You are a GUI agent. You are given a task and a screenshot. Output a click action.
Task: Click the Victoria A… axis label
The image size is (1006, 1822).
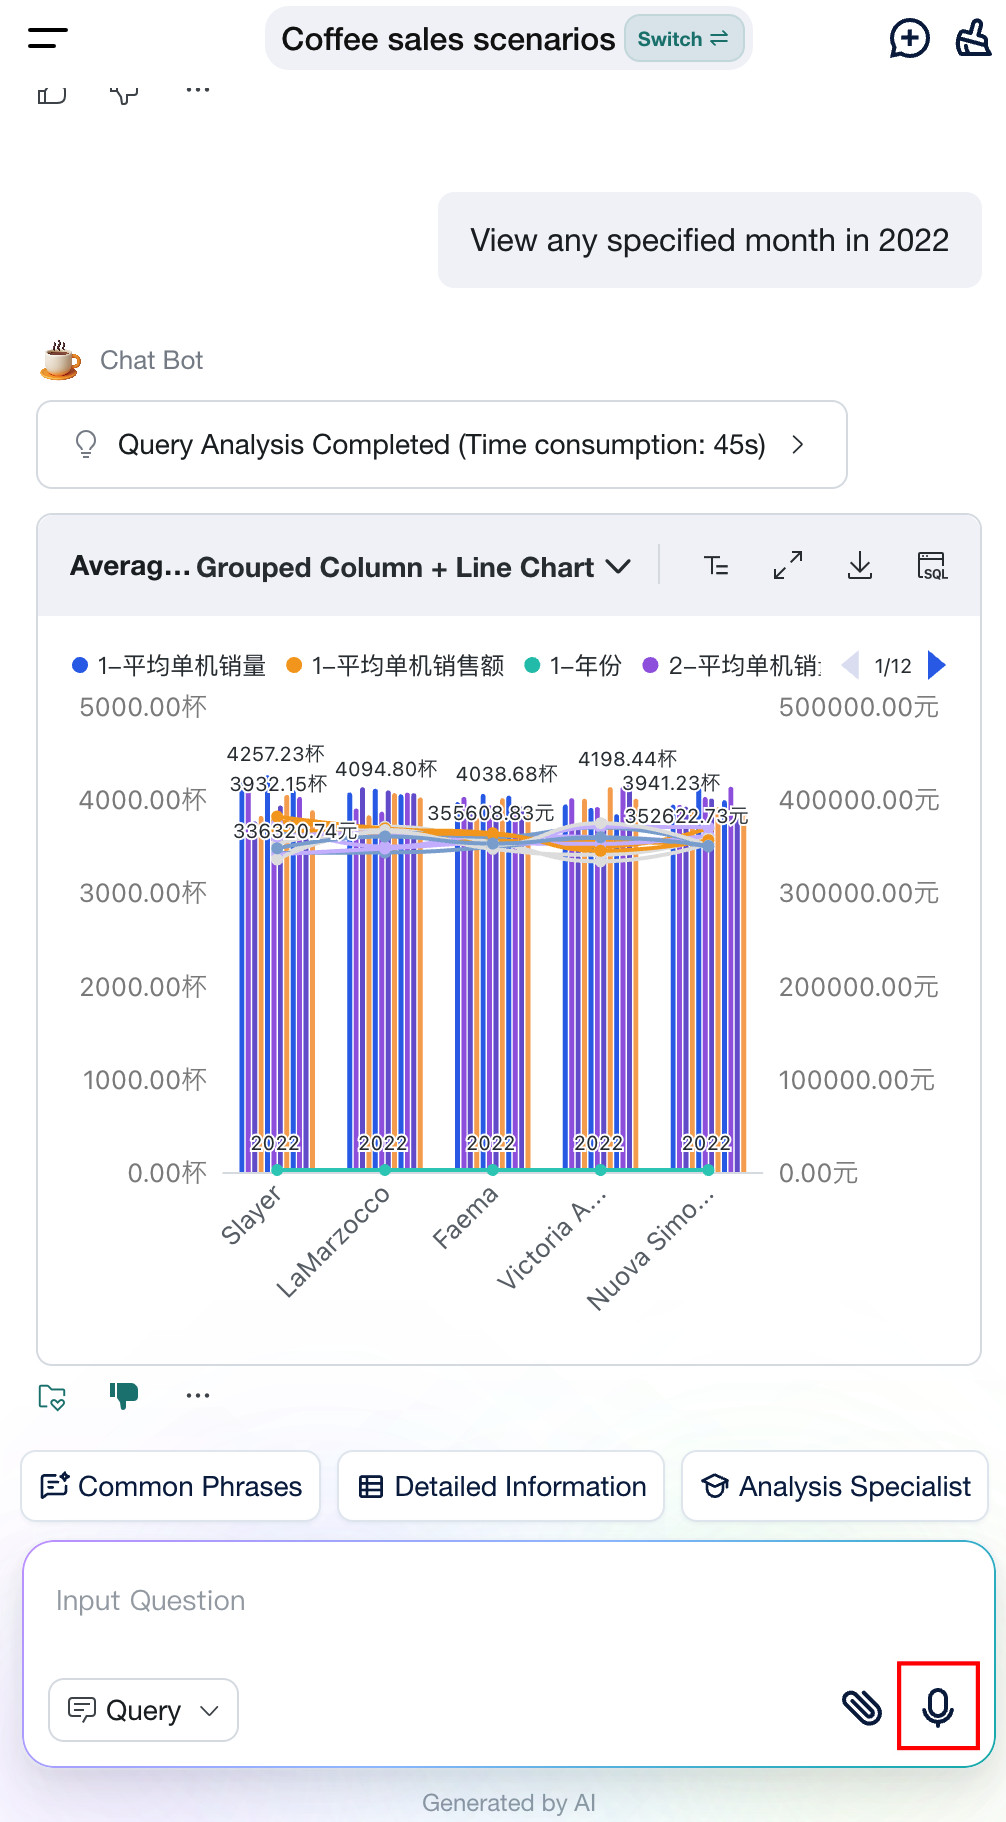click(x=551, y=1240)
